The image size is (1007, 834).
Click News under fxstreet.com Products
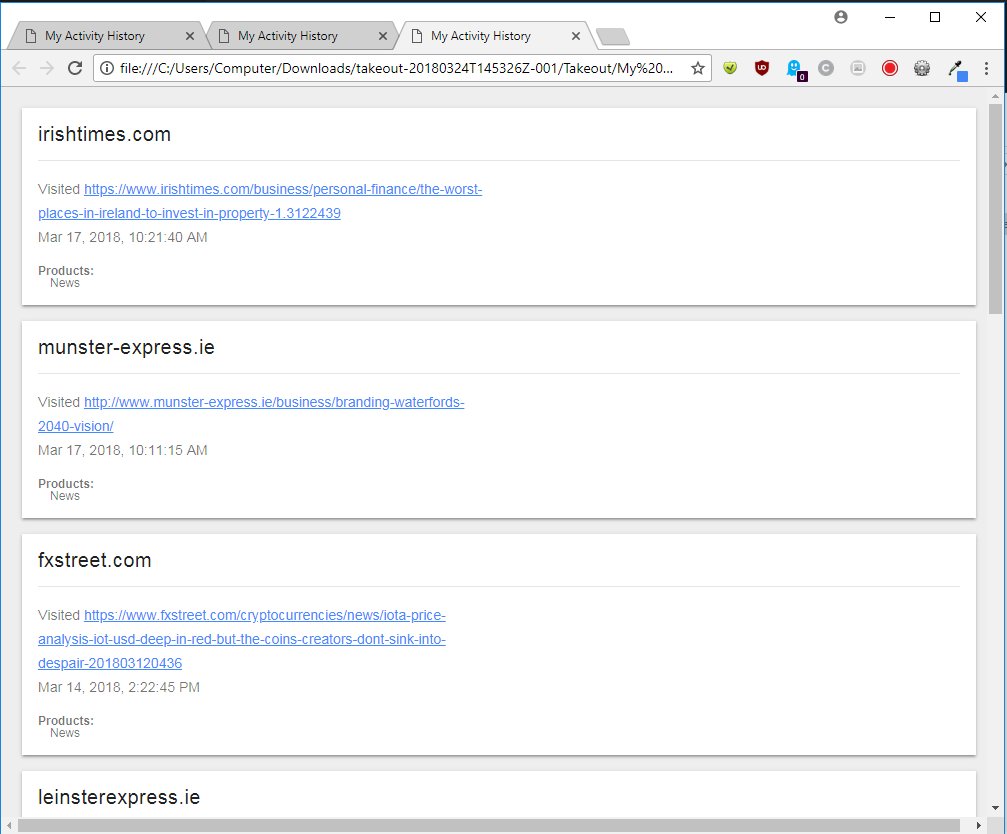pos(65,733)
